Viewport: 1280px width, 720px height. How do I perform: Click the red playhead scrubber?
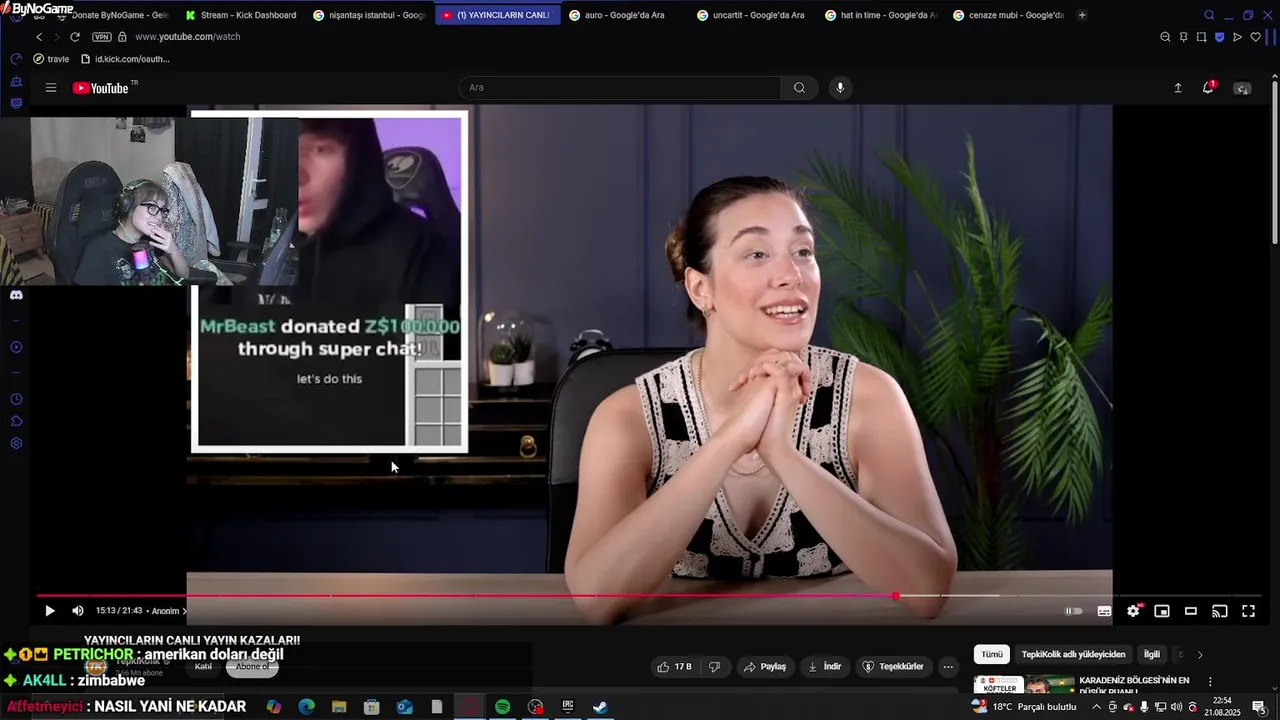[895, 596]
